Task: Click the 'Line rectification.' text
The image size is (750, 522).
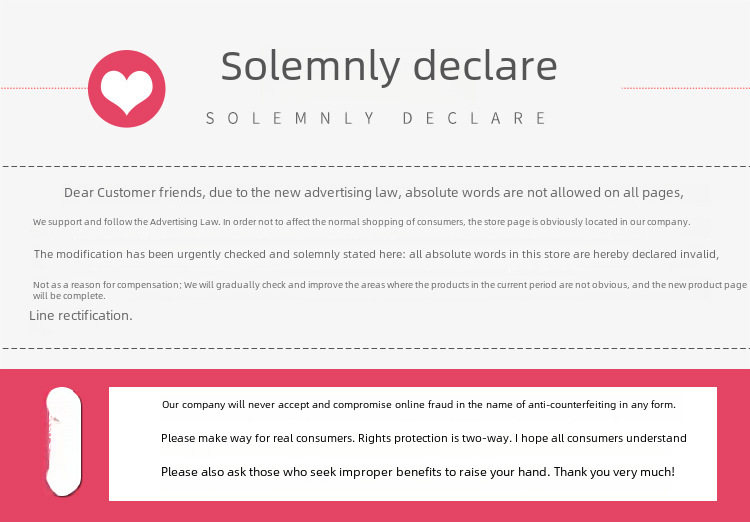Action: point(81,315)
